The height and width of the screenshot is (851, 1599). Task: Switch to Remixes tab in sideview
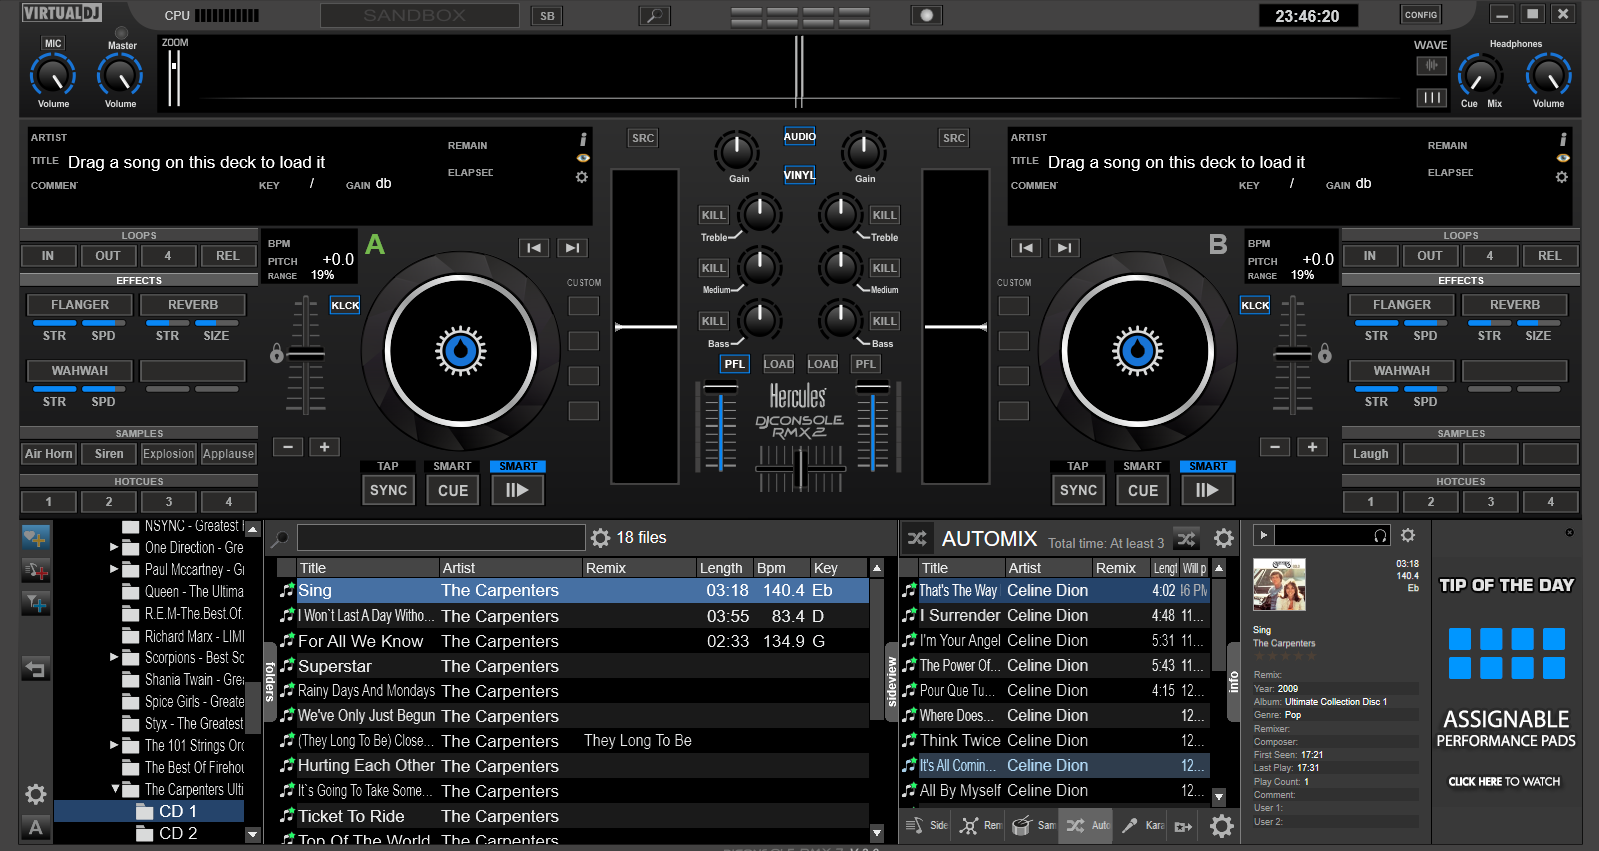click(980, 826)
